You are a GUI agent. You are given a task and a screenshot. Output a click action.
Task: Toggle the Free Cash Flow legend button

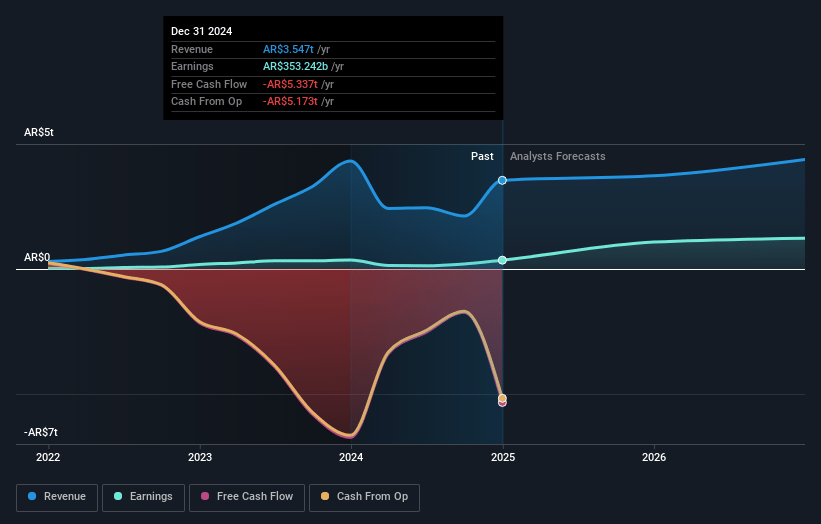pyautogui.click(x=247, y=497)
